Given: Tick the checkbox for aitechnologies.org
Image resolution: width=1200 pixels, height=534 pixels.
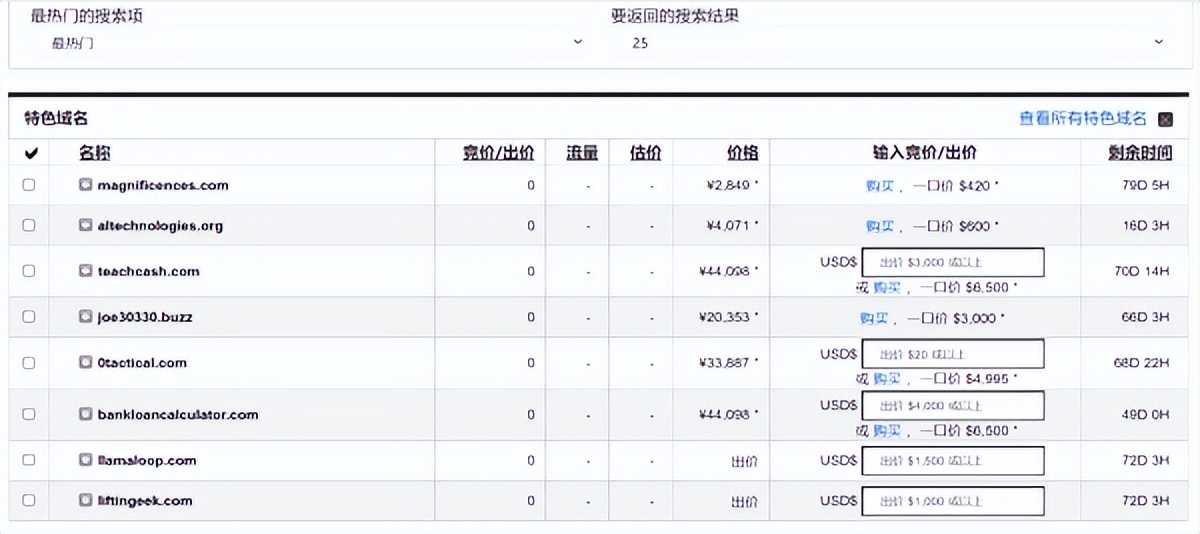Looking at the screenshot, I should tap(29, 225).
